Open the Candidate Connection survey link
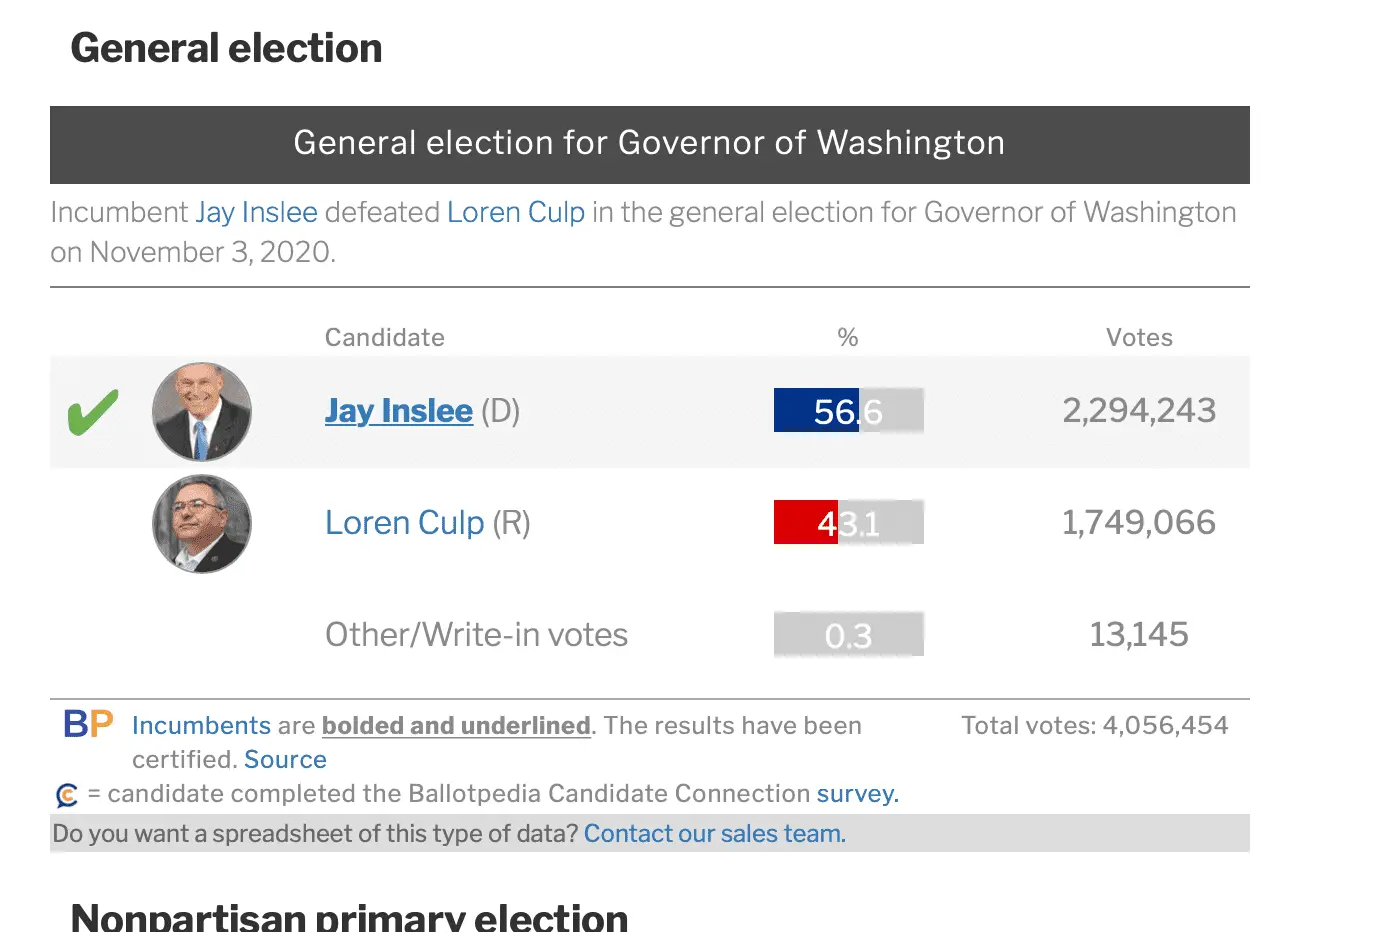Screen dimensions: 1392x932 [x=857, y=794]
